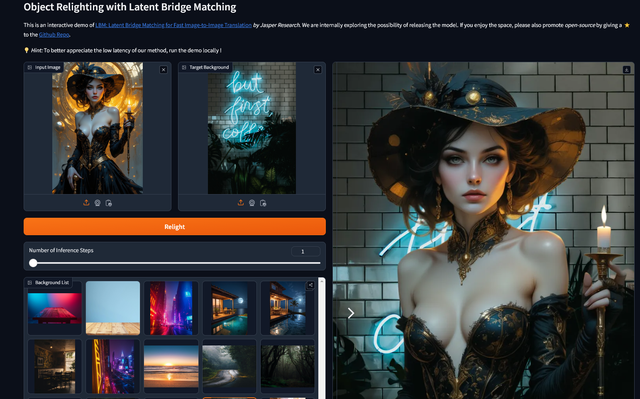Remove the Input Image with its X button
The image size is (640, 399).
click(x=163, y=70)
